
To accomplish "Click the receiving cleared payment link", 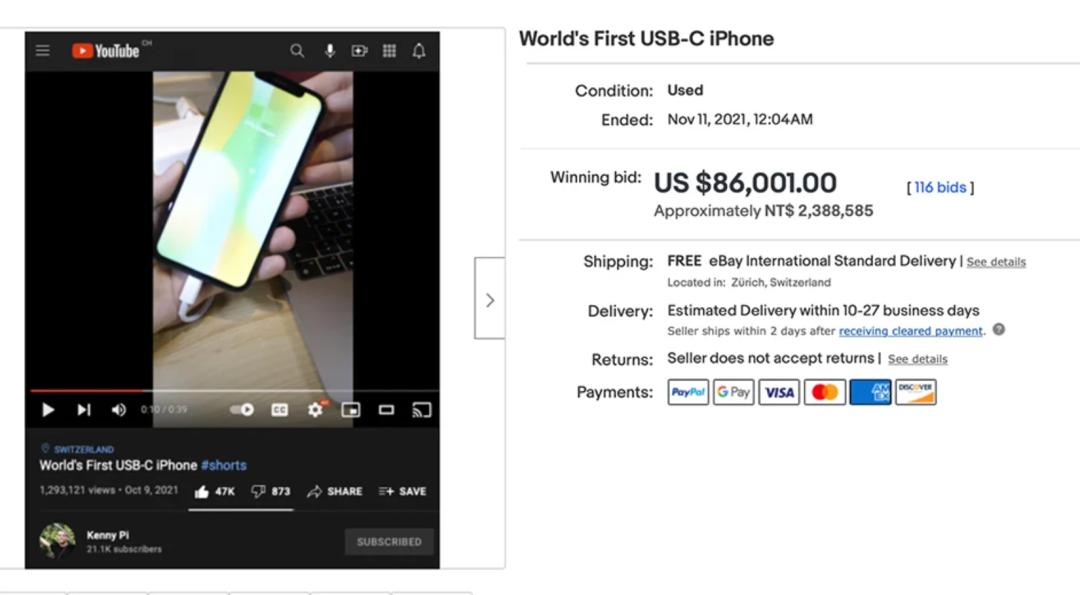I will [x=911, y=331].
